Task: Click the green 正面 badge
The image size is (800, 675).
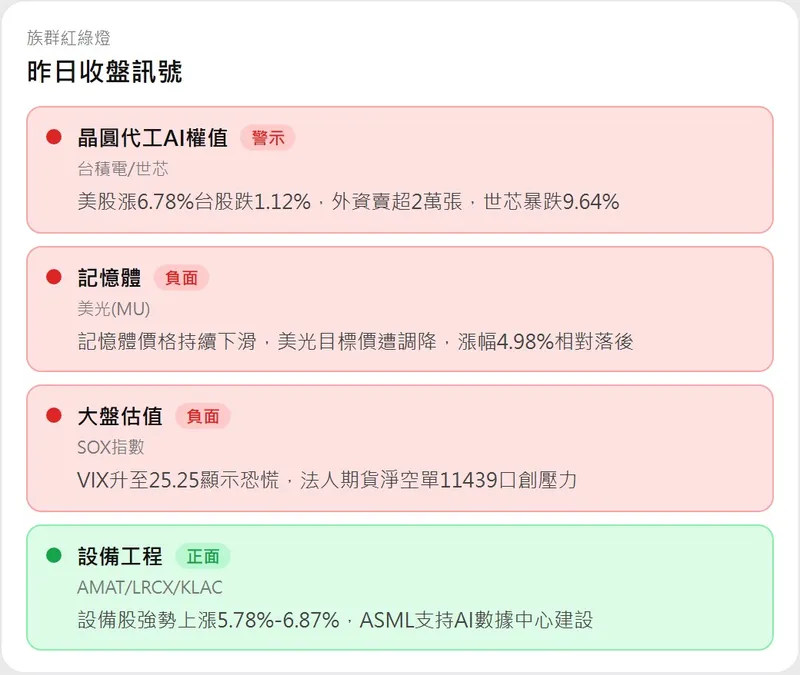Action: (x=203, y=555)
